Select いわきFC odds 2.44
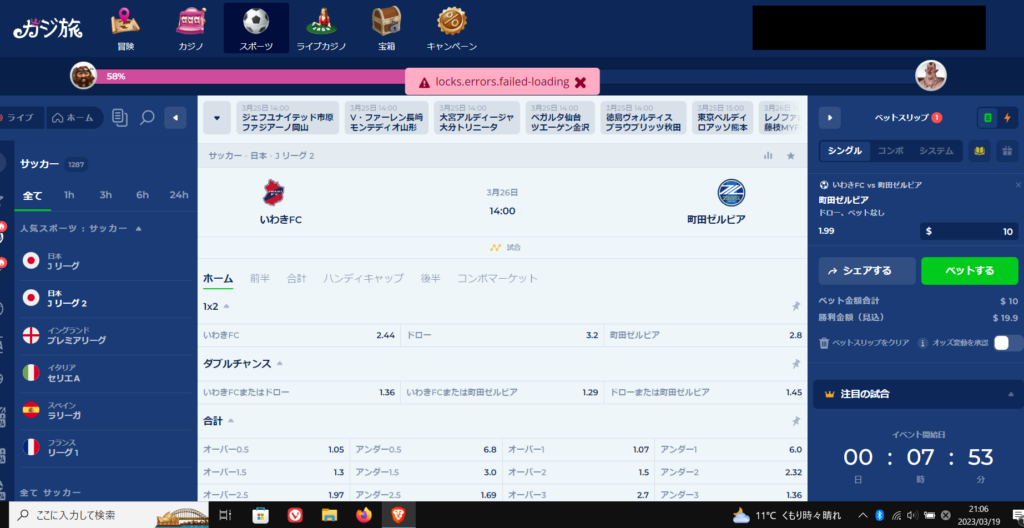 click(x=299, y=335)
